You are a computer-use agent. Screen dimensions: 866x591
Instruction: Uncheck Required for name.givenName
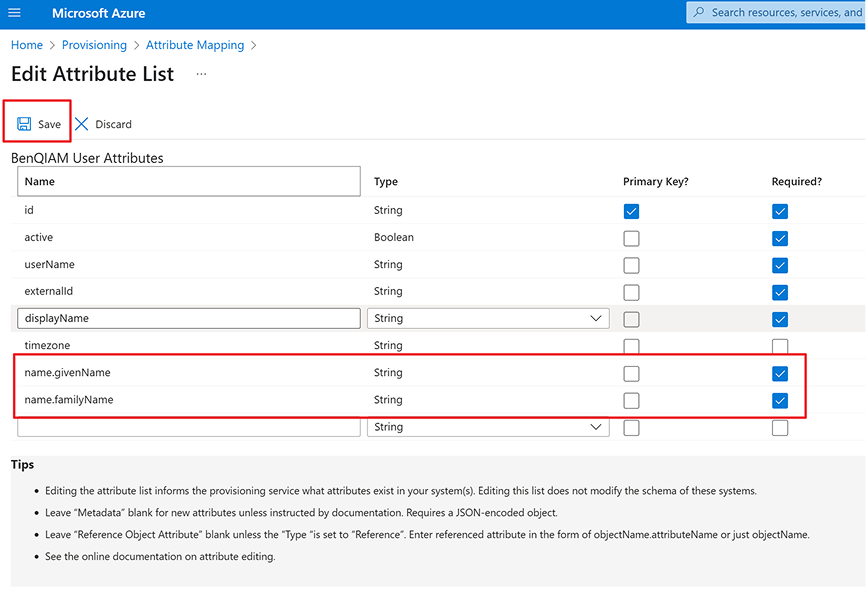(780, 373)
